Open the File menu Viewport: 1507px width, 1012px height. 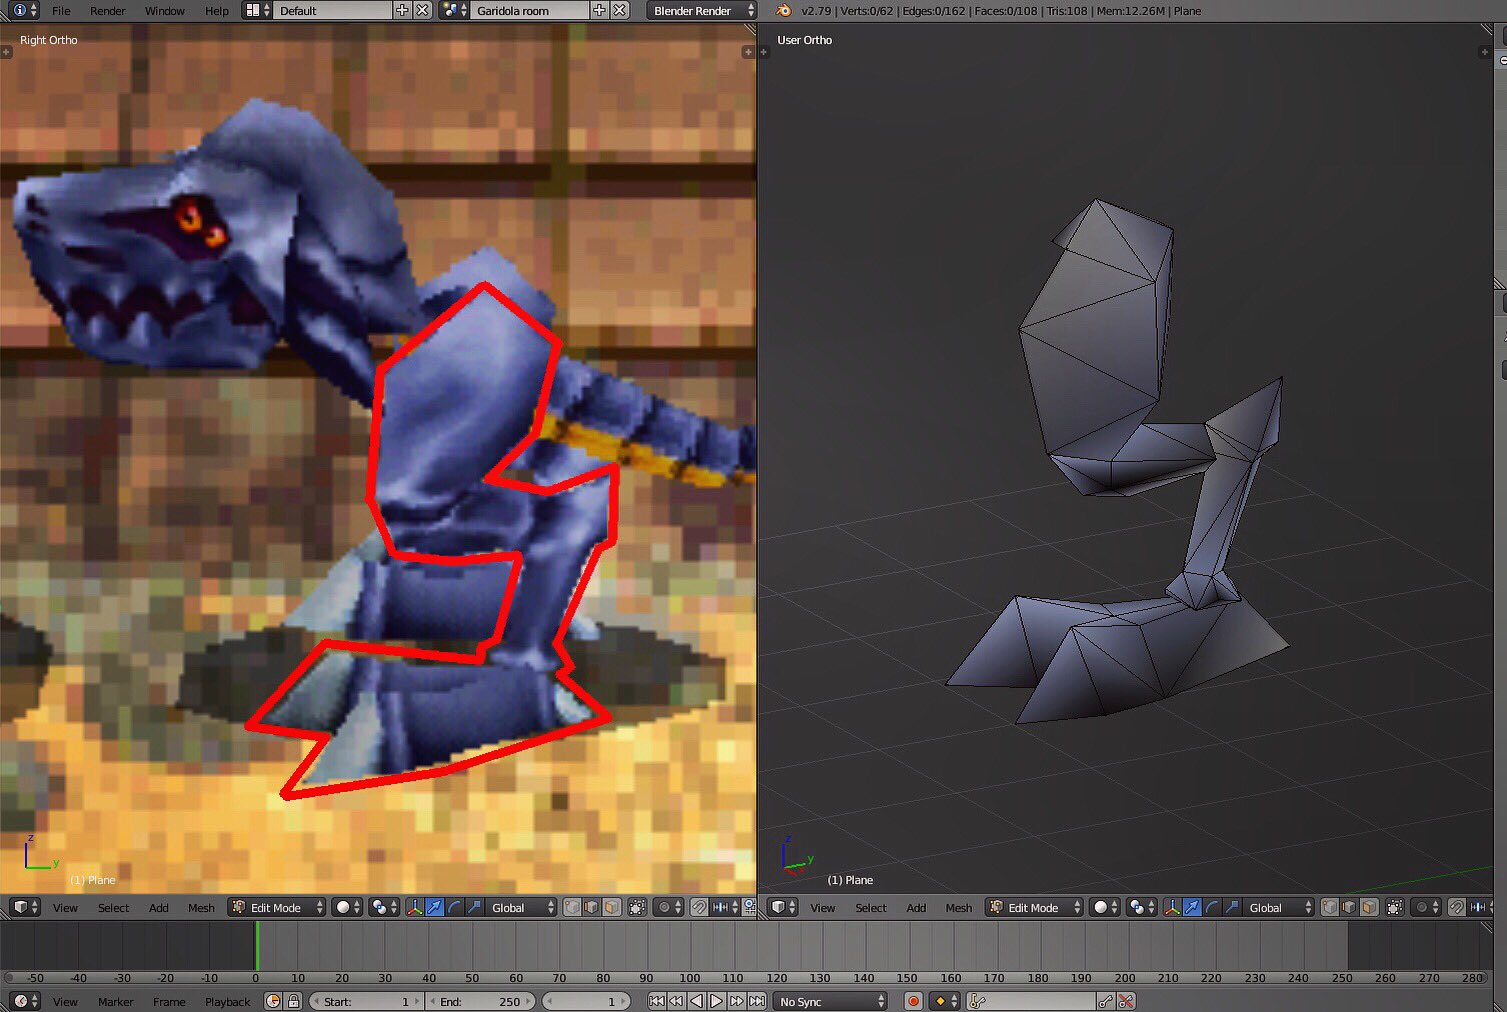coord(61,11)
